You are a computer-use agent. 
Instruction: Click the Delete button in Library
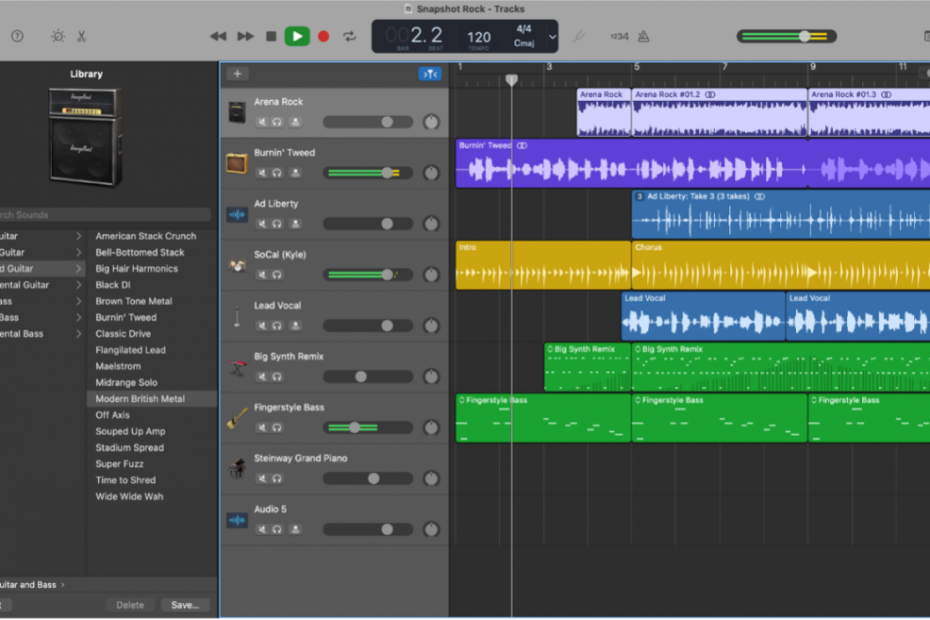(x=130, y=605)
